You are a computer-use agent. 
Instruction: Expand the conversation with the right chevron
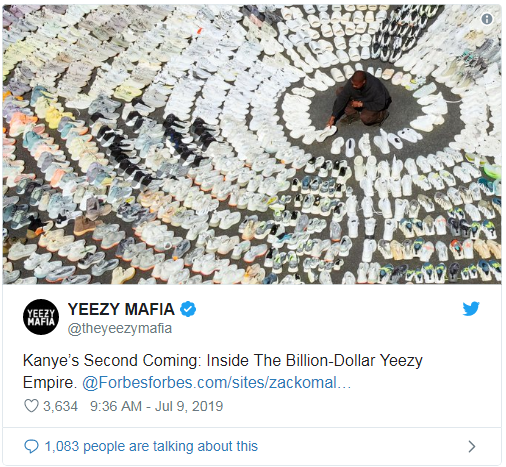tap(471, 446)
